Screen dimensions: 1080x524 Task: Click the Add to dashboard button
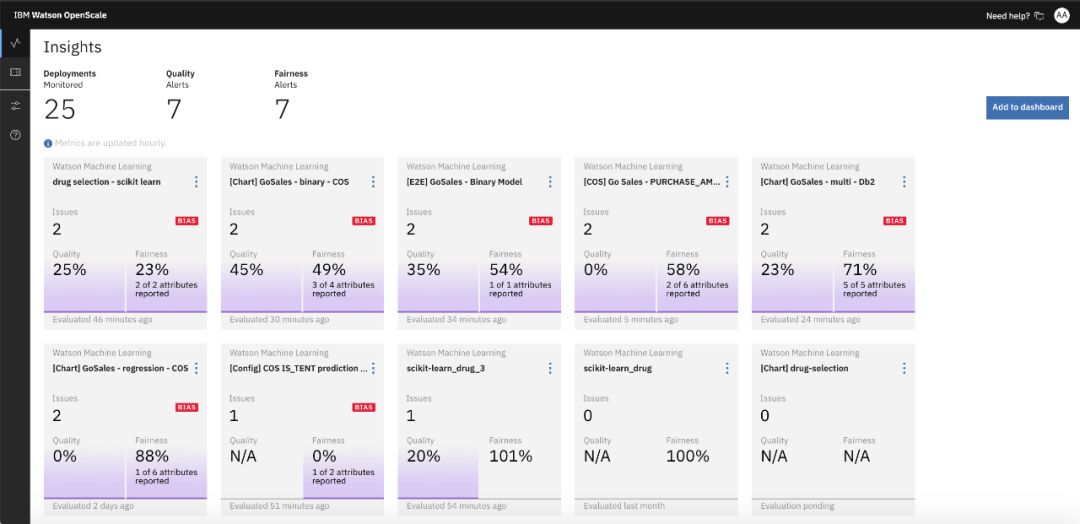coord(1027,108)
